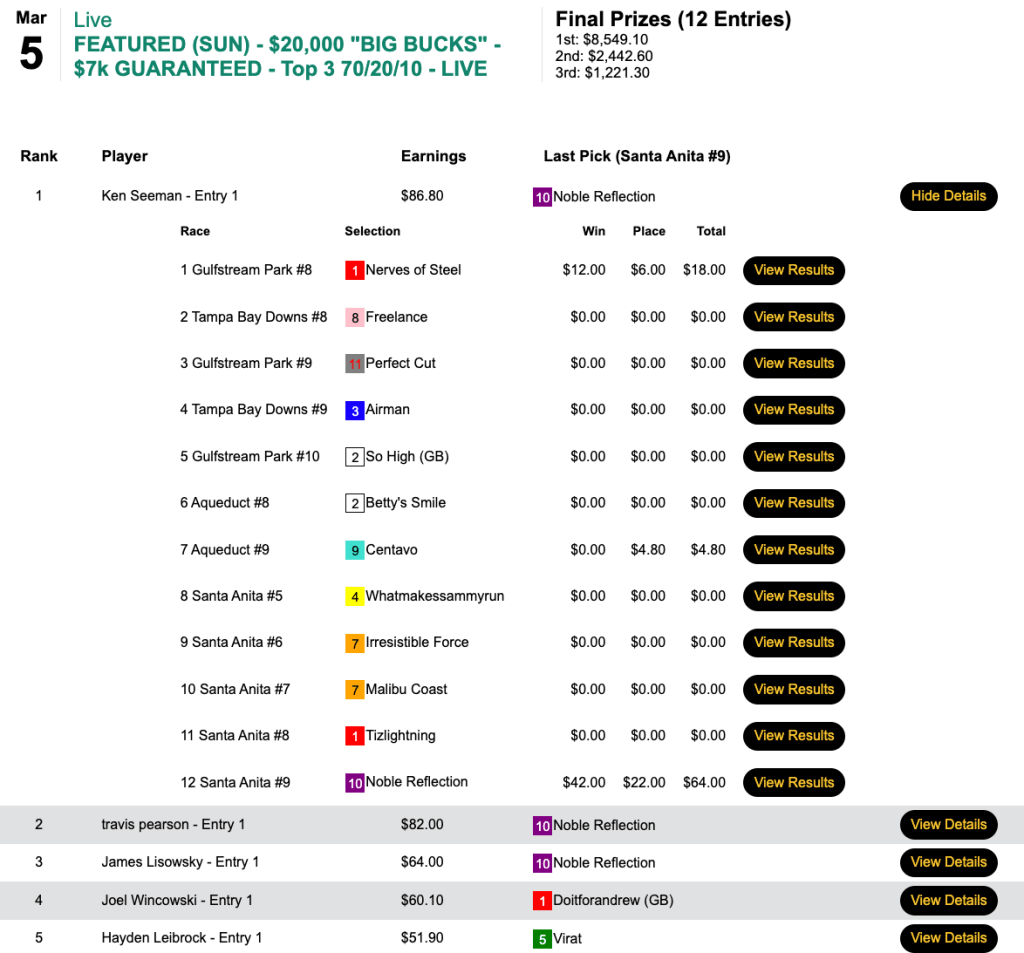Open Hayden Leibrock's entry details
The height and width of the screenshot is (953, 1024).
pyautogui.click(x=948, y=938)
